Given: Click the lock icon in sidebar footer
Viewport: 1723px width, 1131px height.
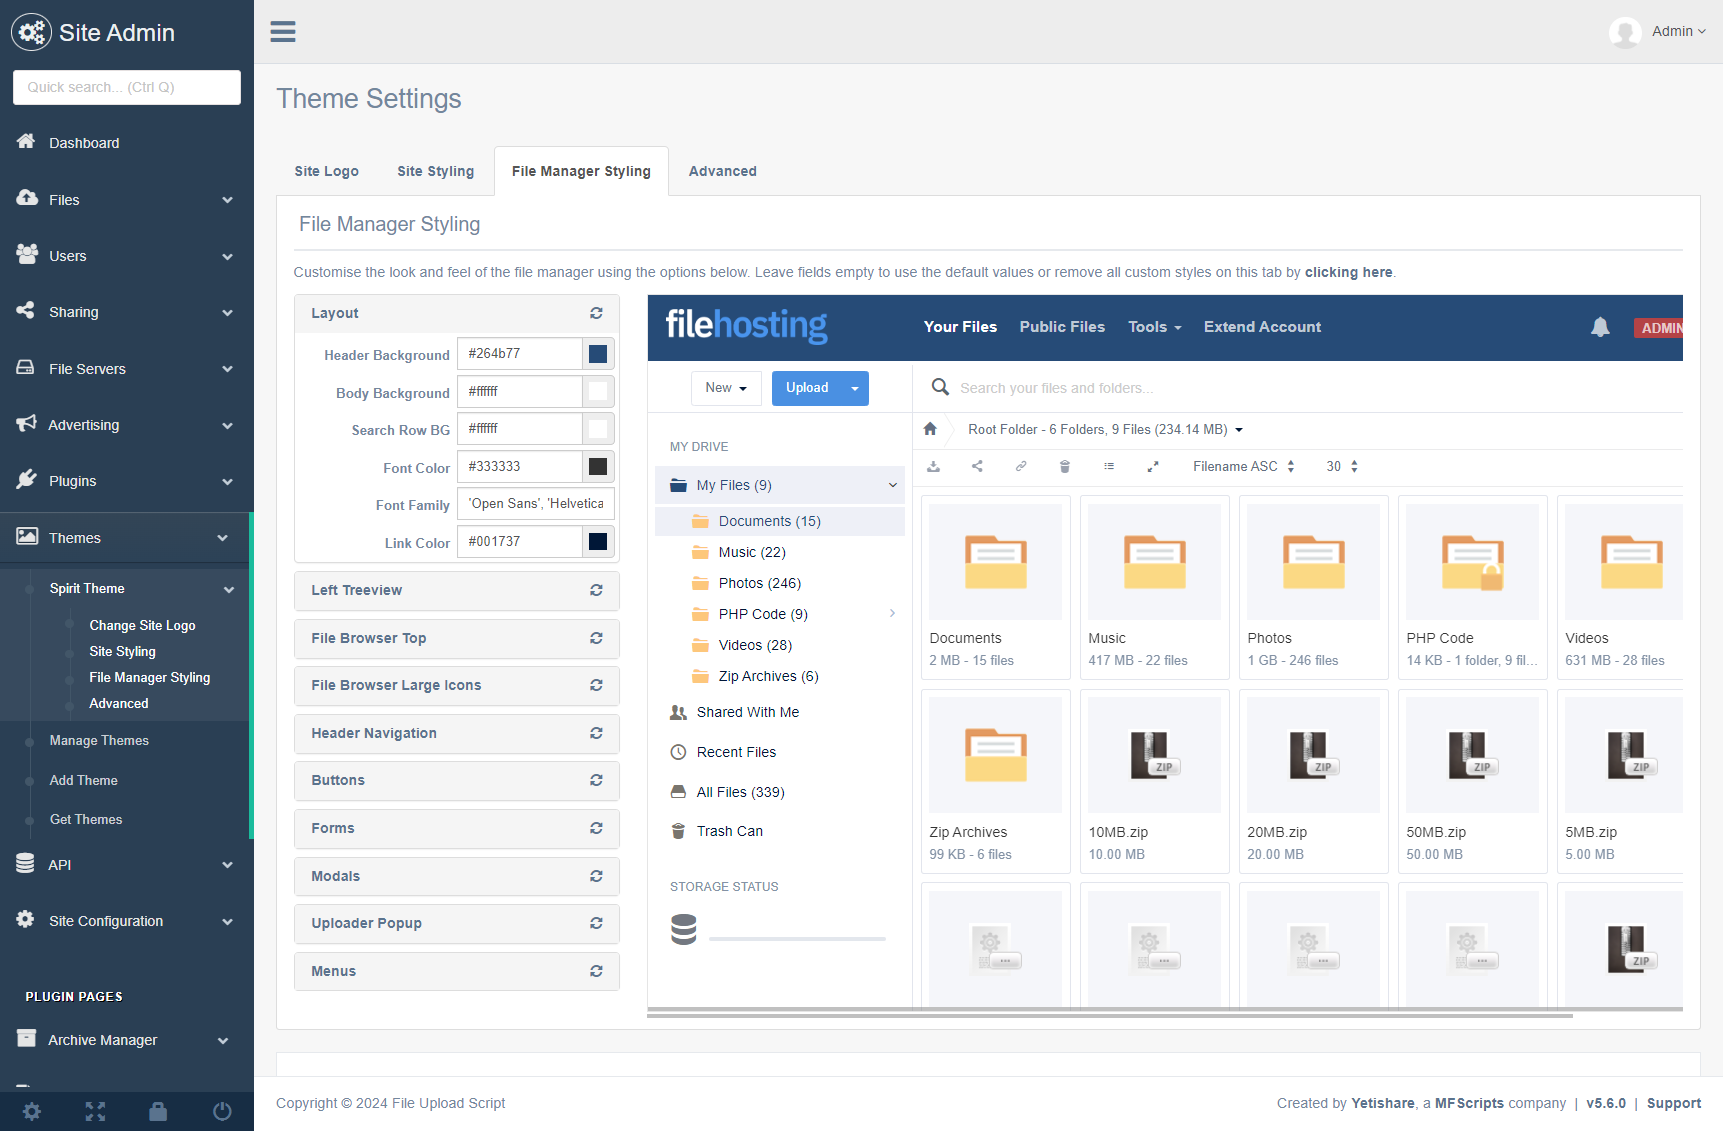Looking at the screenshot, I should tap(158, 1111).
